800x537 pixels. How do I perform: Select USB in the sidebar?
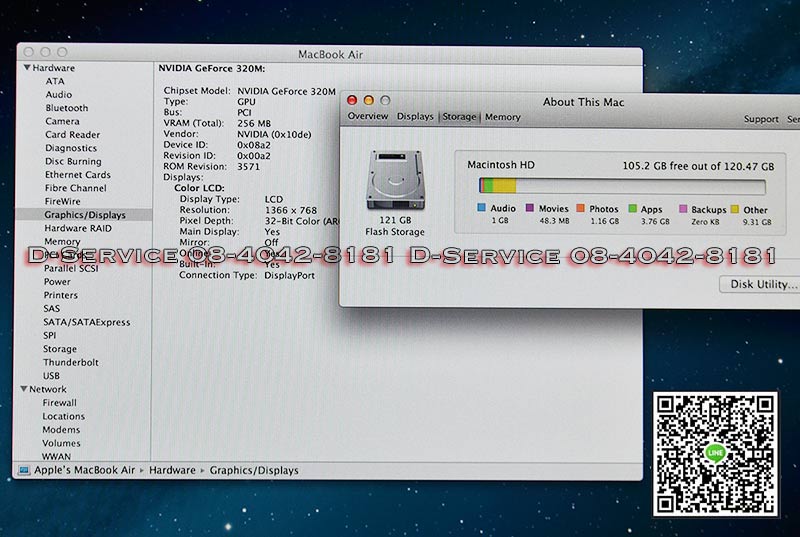pos(51,375)
